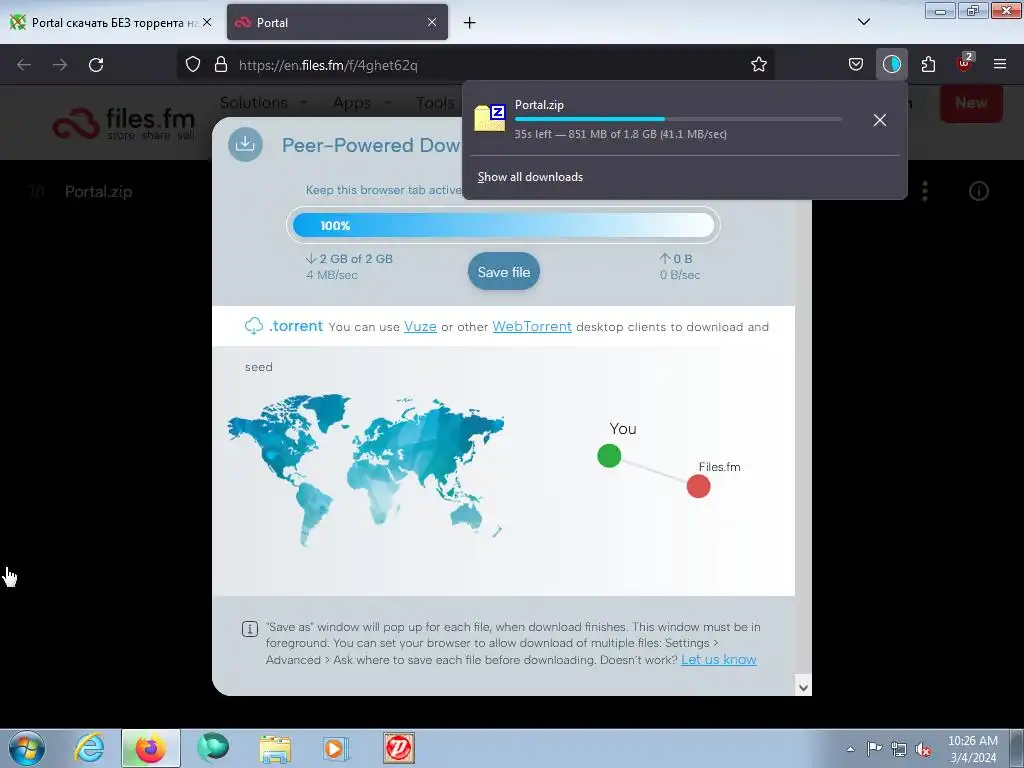
Task: Click the 100% peer download progress bar
Action: (x=504, y=225)
